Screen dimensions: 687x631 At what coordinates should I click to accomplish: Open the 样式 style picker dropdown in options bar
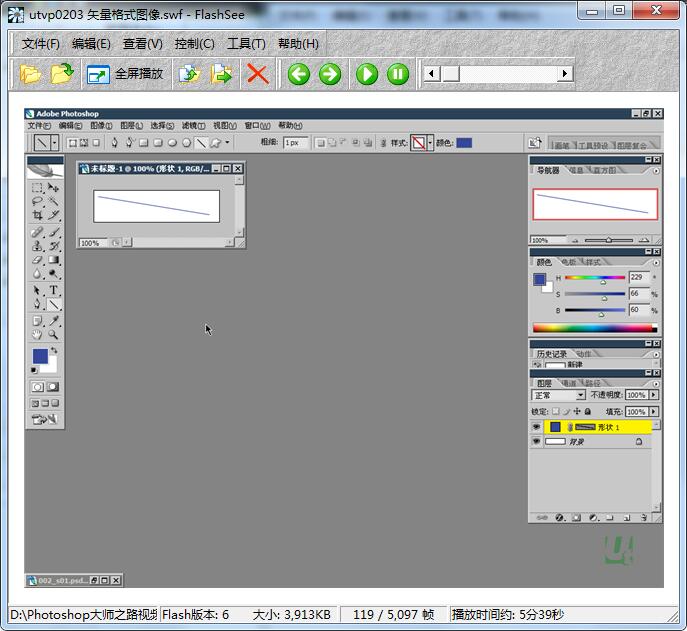coord(430,143)
